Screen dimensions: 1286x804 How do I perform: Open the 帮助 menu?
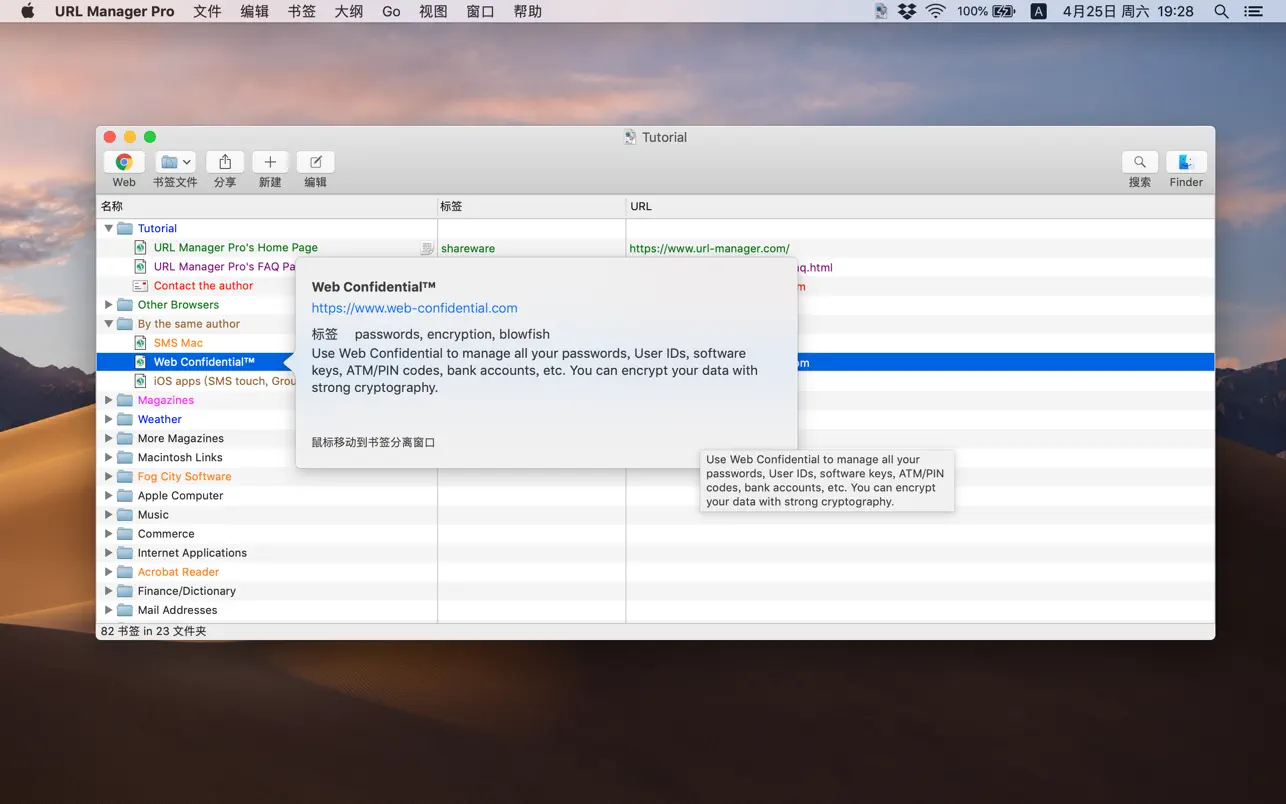pos(528,12)
